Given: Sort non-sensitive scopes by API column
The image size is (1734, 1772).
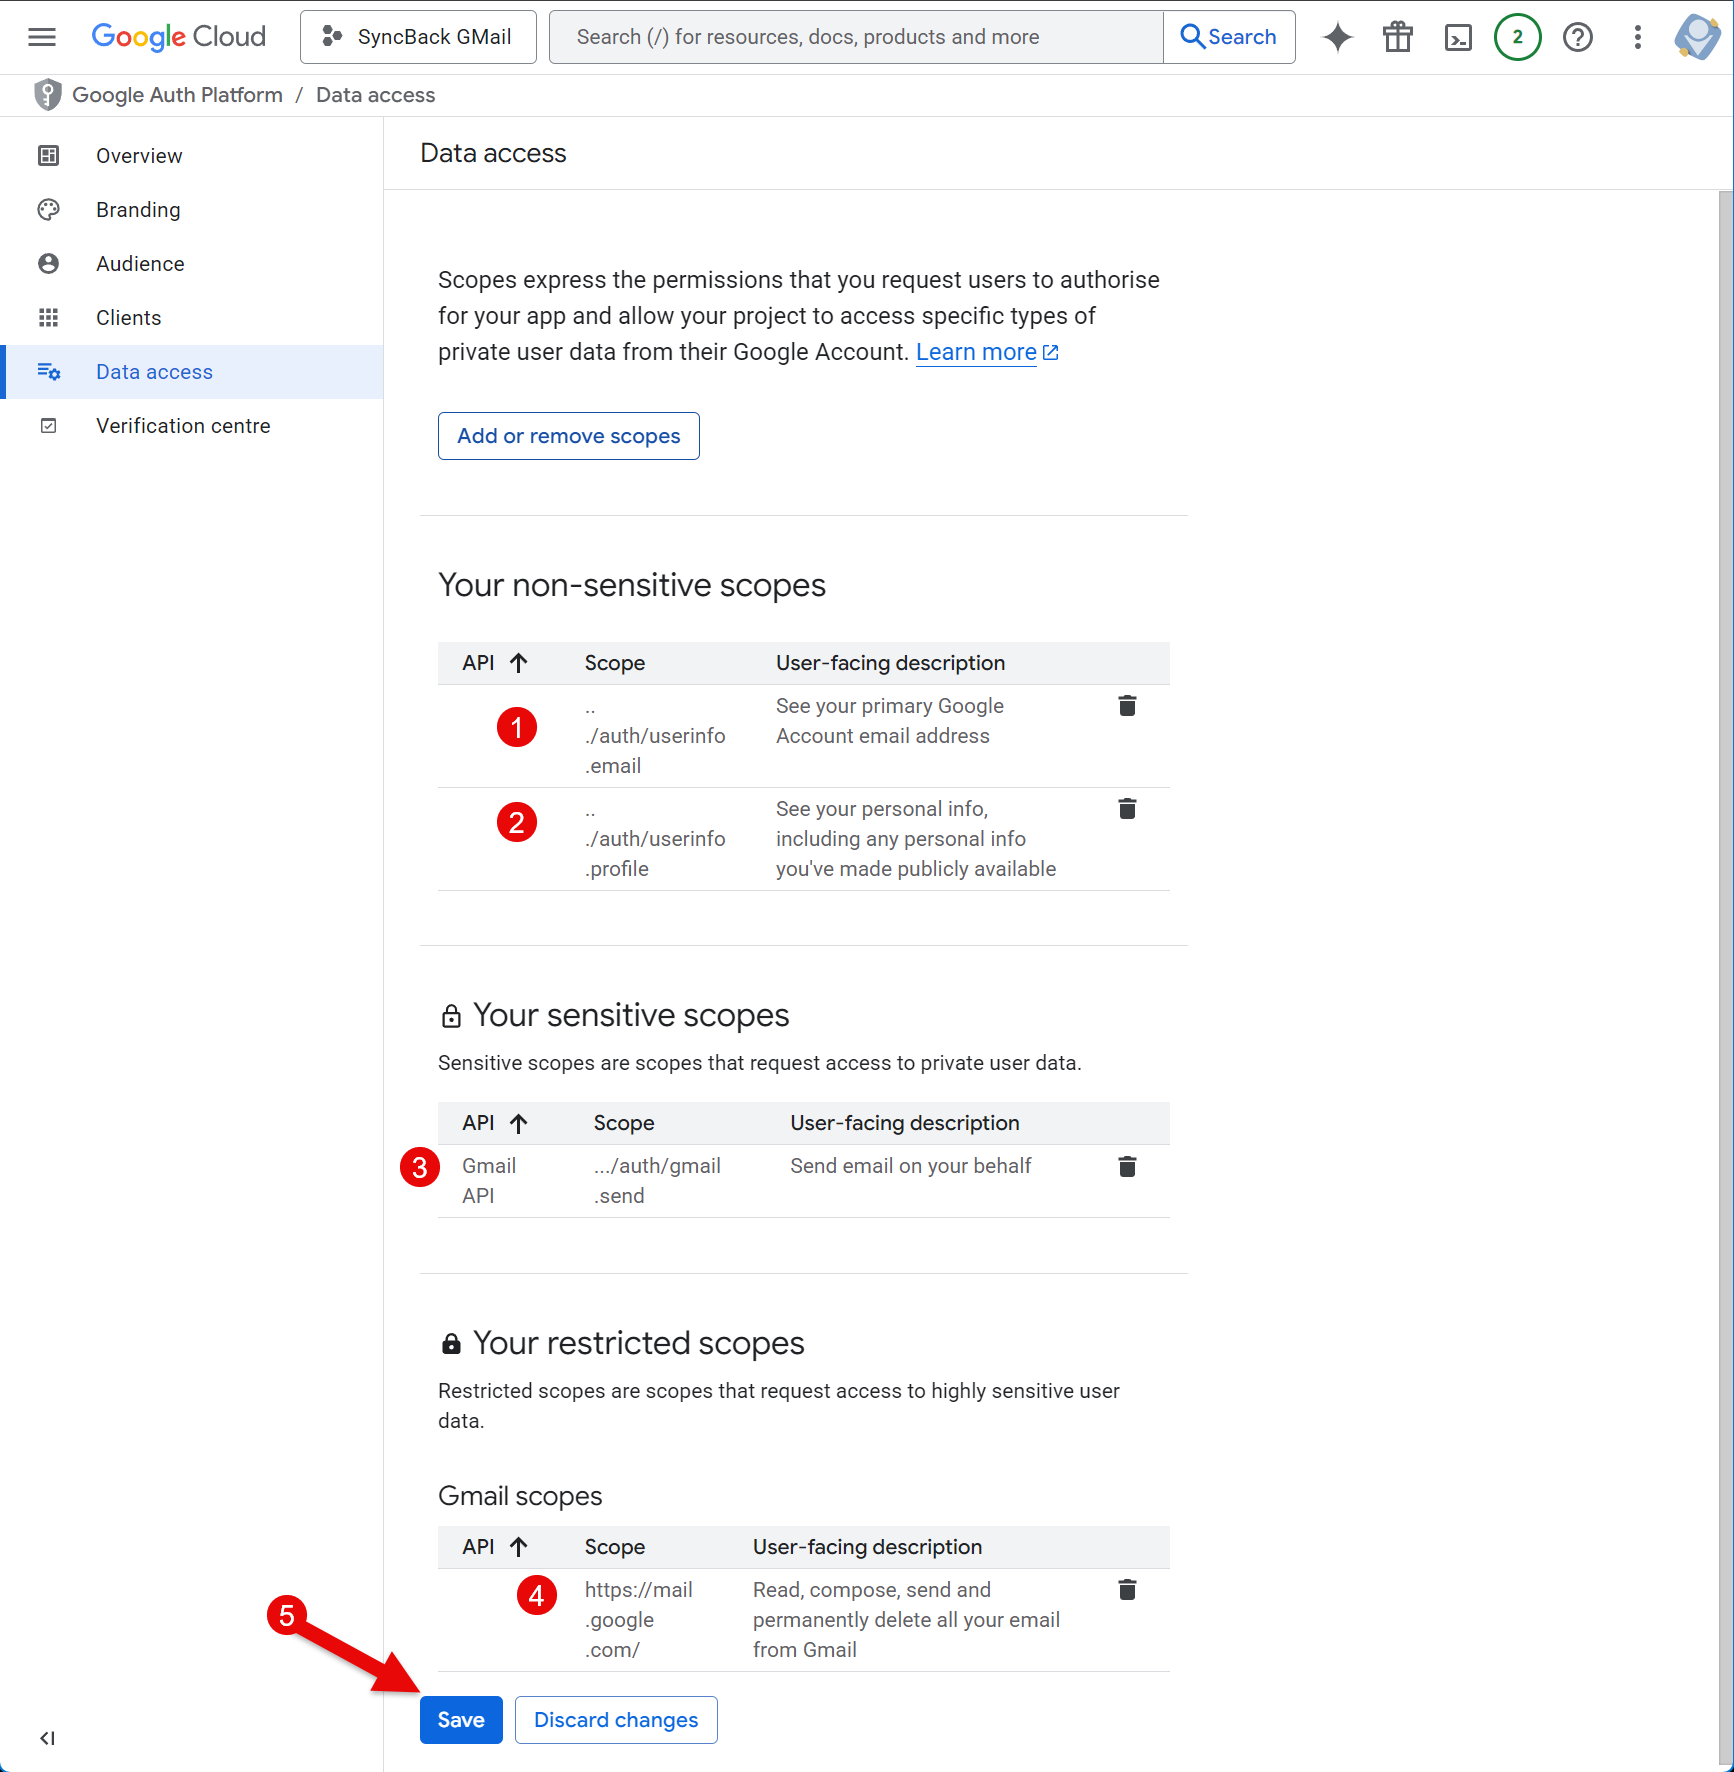Looking at the screenshot, I should (494, 663).
